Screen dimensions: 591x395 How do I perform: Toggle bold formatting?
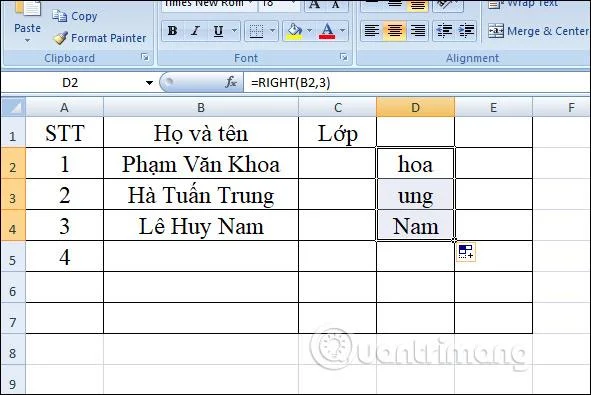click(x=173, y=31)
